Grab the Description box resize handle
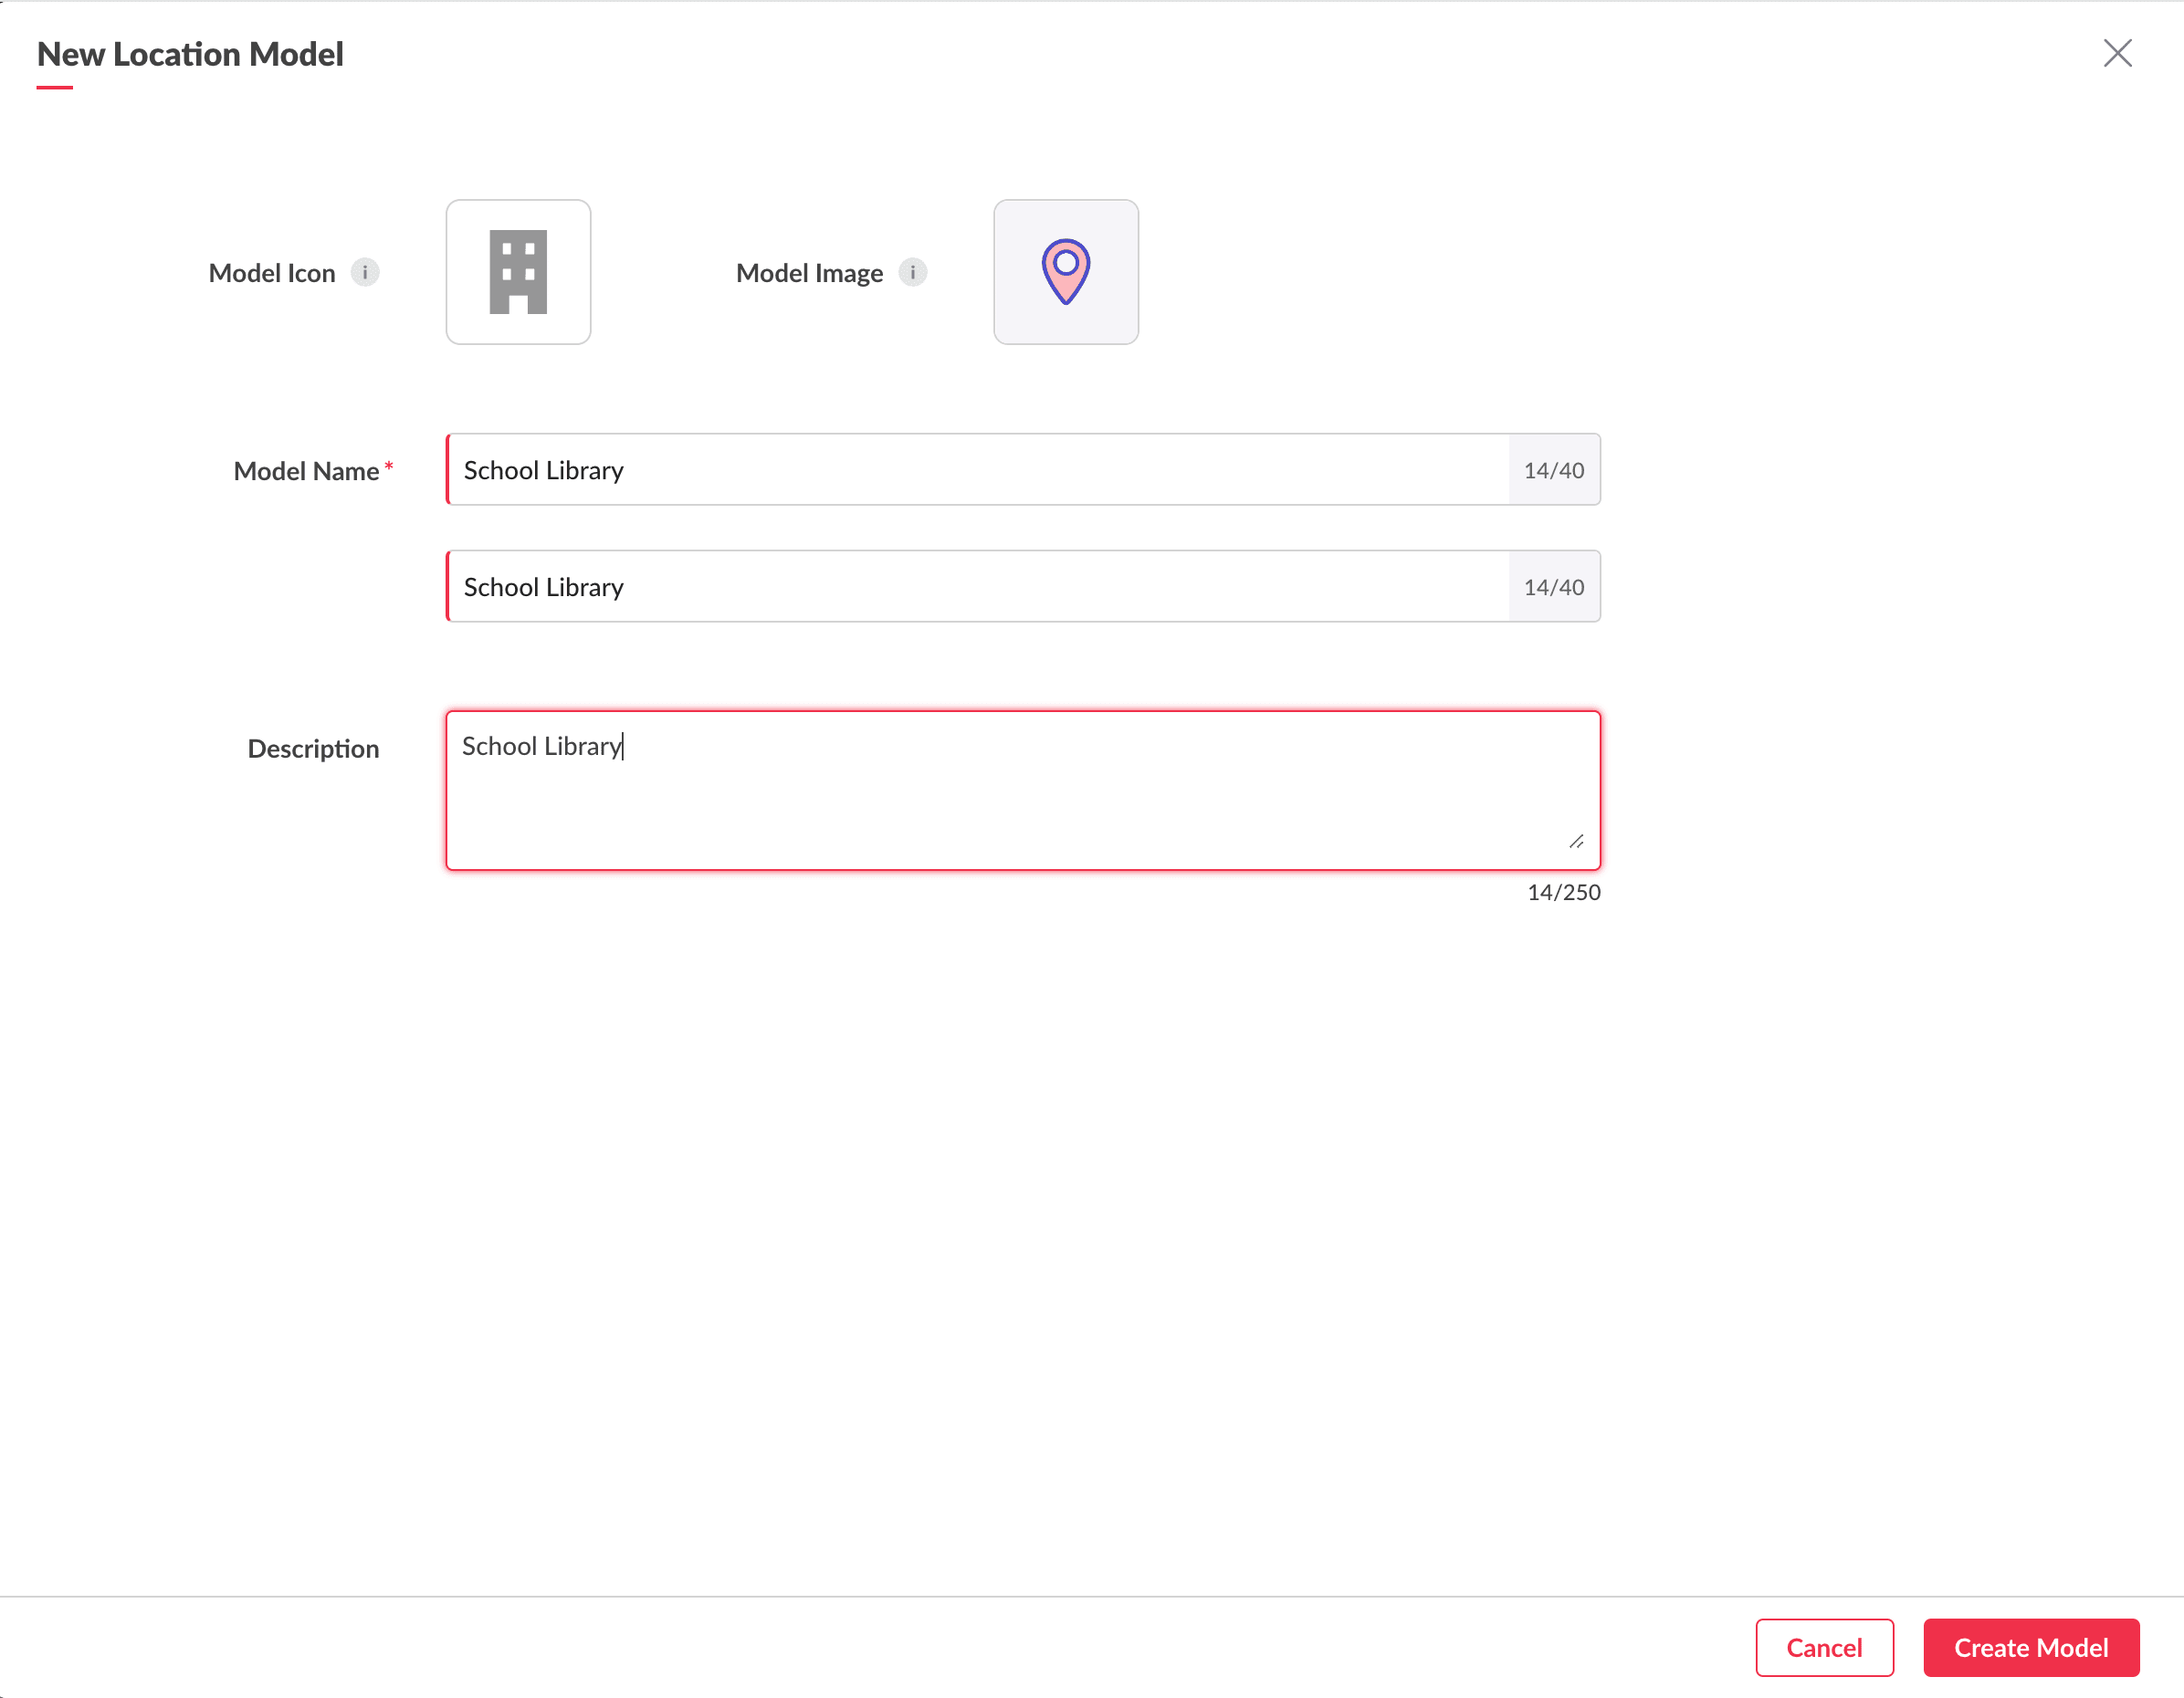The height and width of the screenshot is (1698, 2184). click(x=1576, y=842)
